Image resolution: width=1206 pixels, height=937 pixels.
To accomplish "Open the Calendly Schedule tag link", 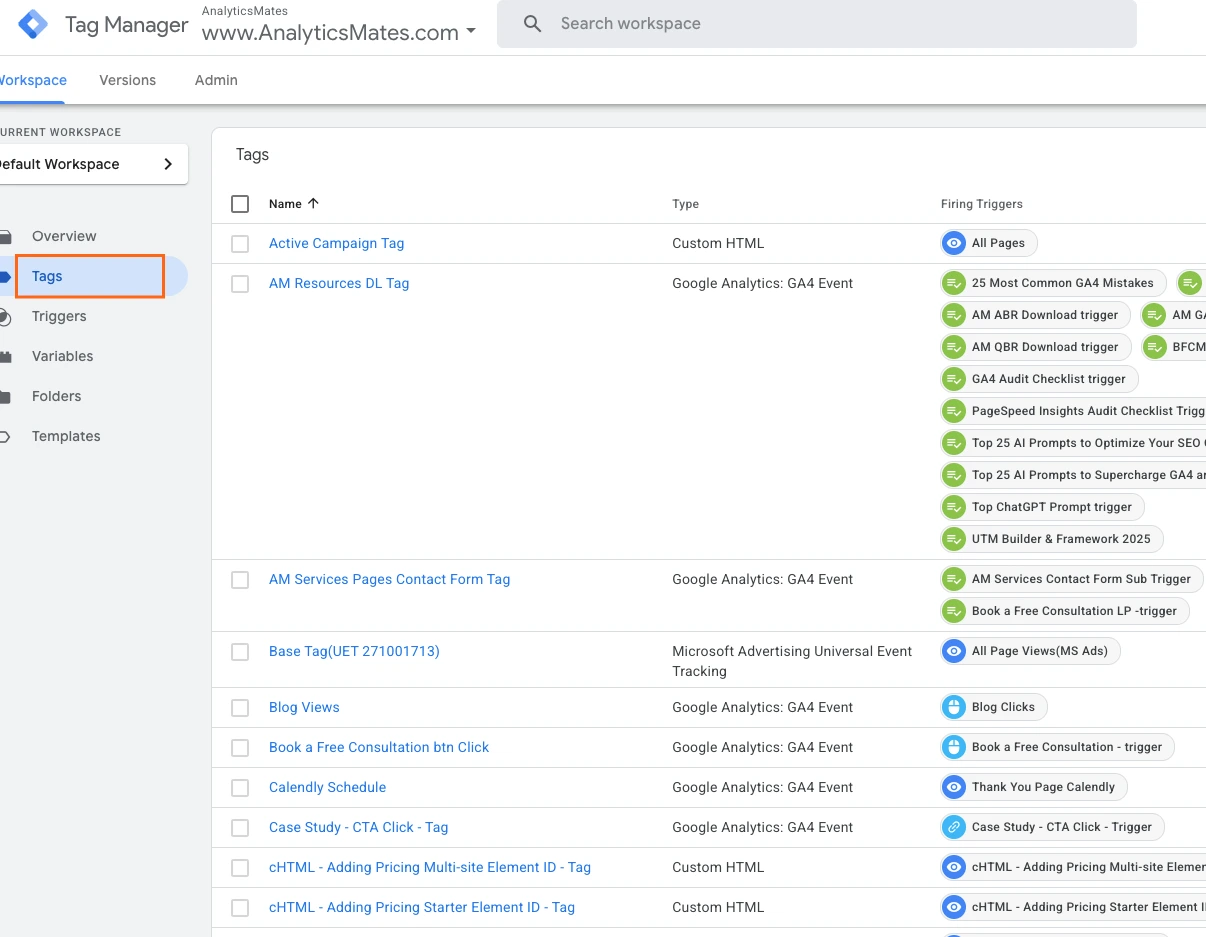I will (x=327, y=787).
